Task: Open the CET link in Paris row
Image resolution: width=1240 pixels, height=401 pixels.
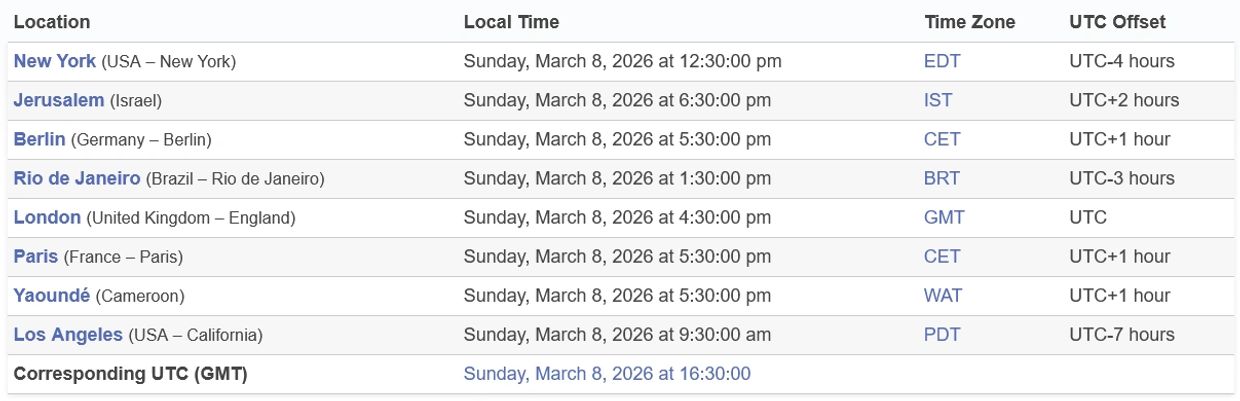Action: pyautogui.click(x=942, y=256)
